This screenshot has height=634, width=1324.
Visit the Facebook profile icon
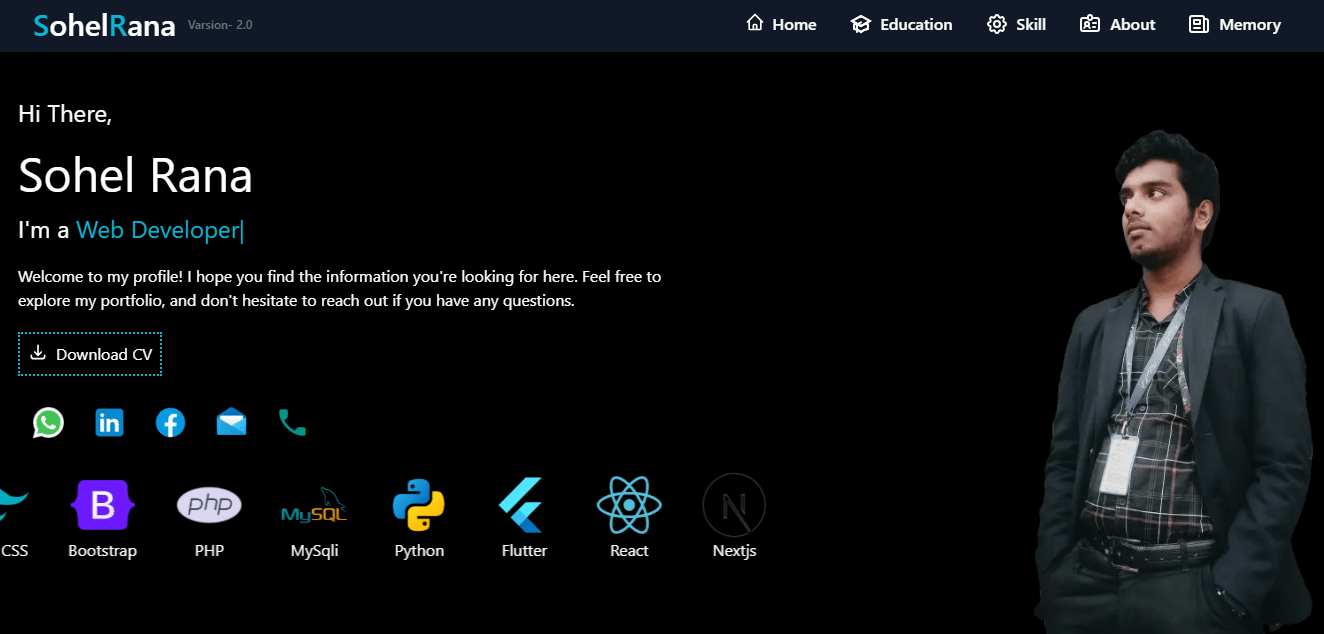[x=170, y=423]
